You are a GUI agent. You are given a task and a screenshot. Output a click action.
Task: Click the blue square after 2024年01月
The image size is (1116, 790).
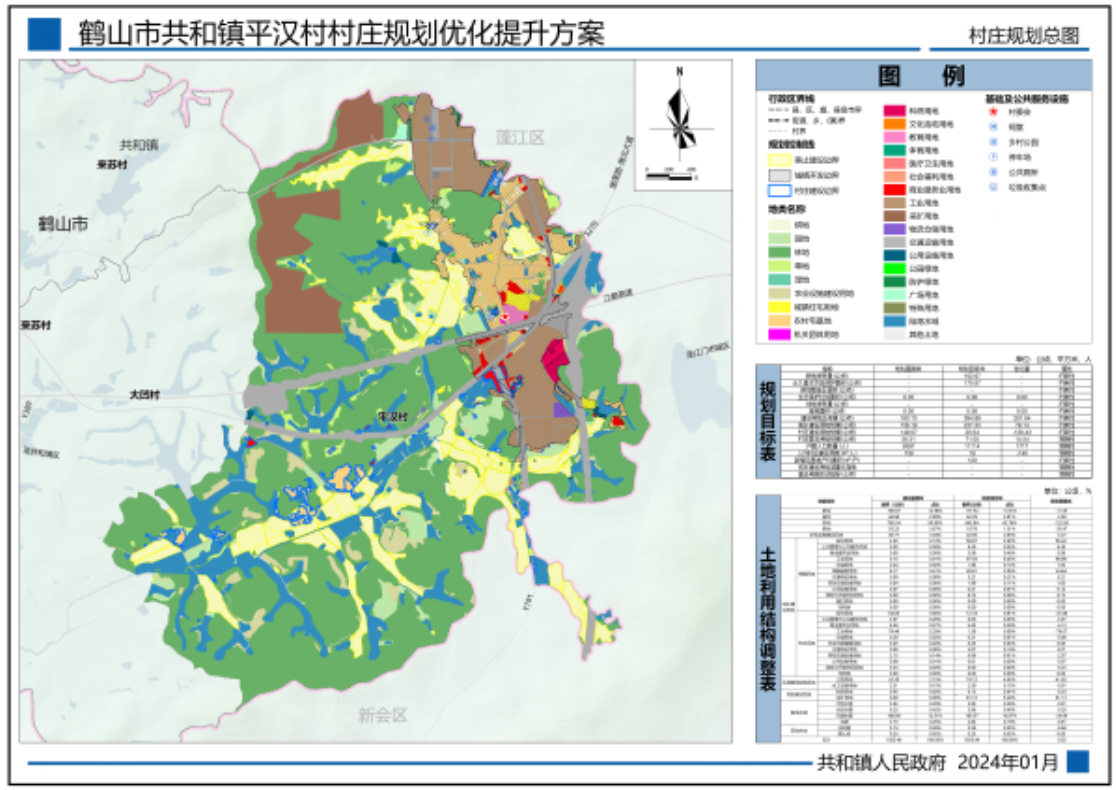1077,762
